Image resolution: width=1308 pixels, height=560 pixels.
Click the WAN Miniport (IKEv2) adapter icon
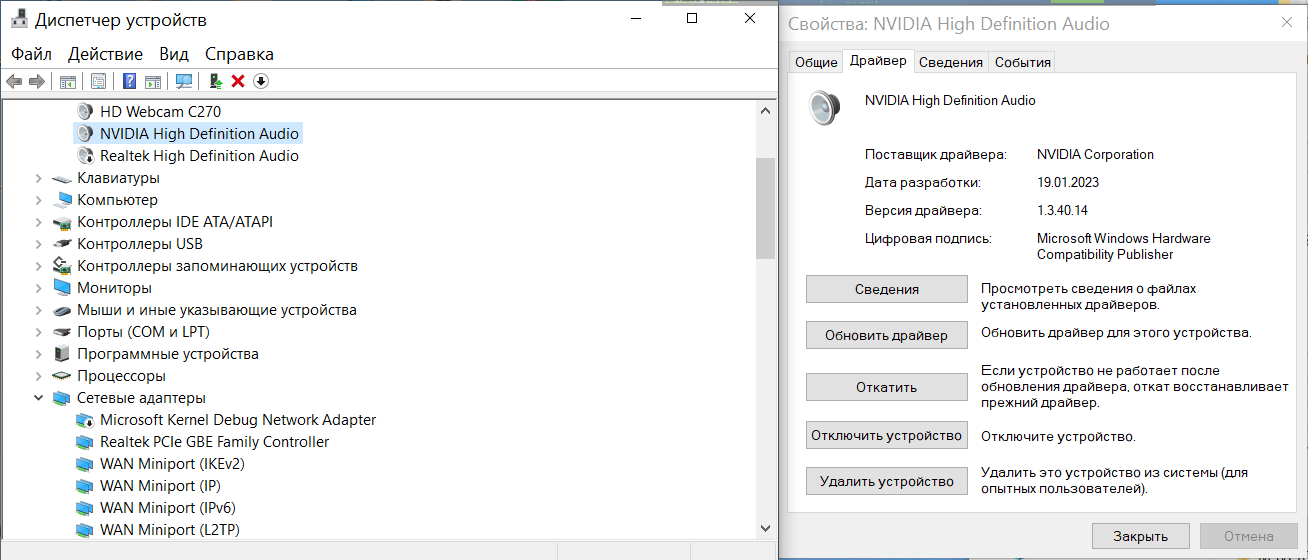pyautogui.click(x=85, y=464)
